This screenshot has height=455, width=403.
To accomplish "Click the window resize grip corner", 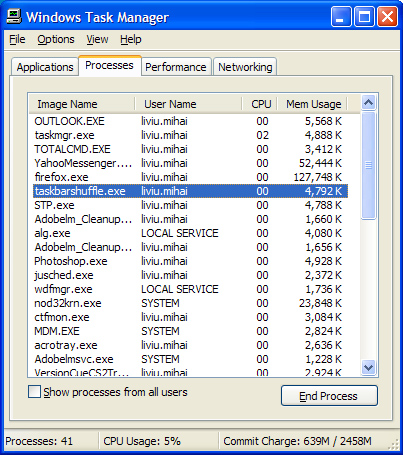I will (394, 444).
